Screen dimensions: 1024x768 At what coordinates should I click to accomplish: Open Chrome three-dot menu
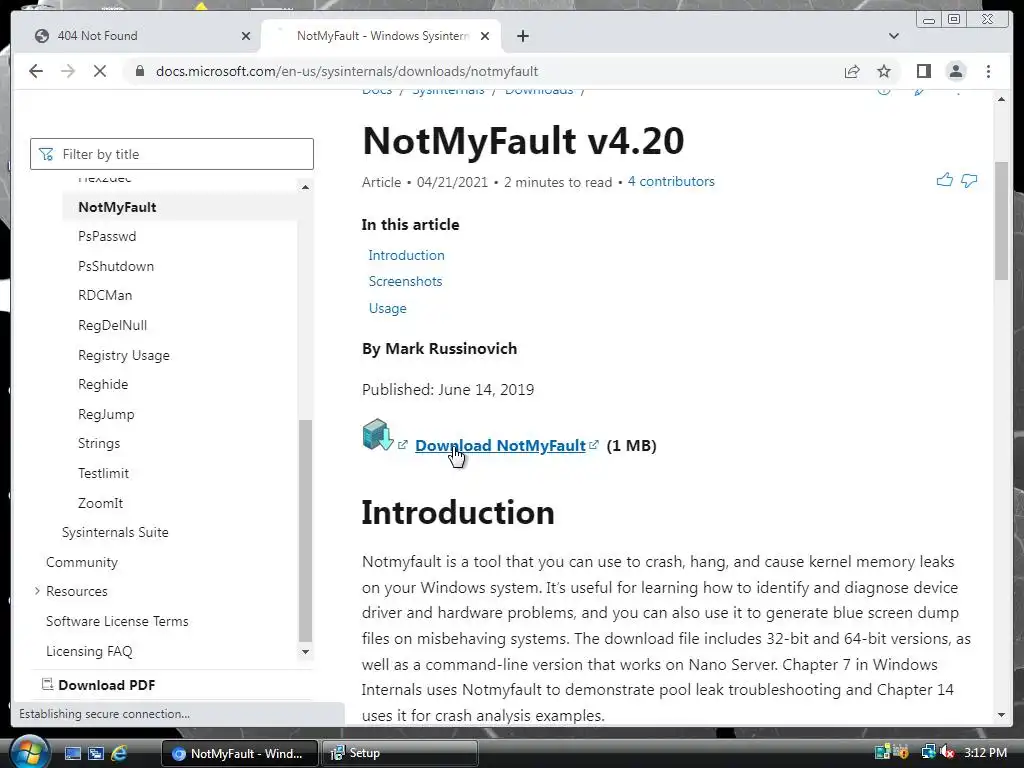pos(988,71)
